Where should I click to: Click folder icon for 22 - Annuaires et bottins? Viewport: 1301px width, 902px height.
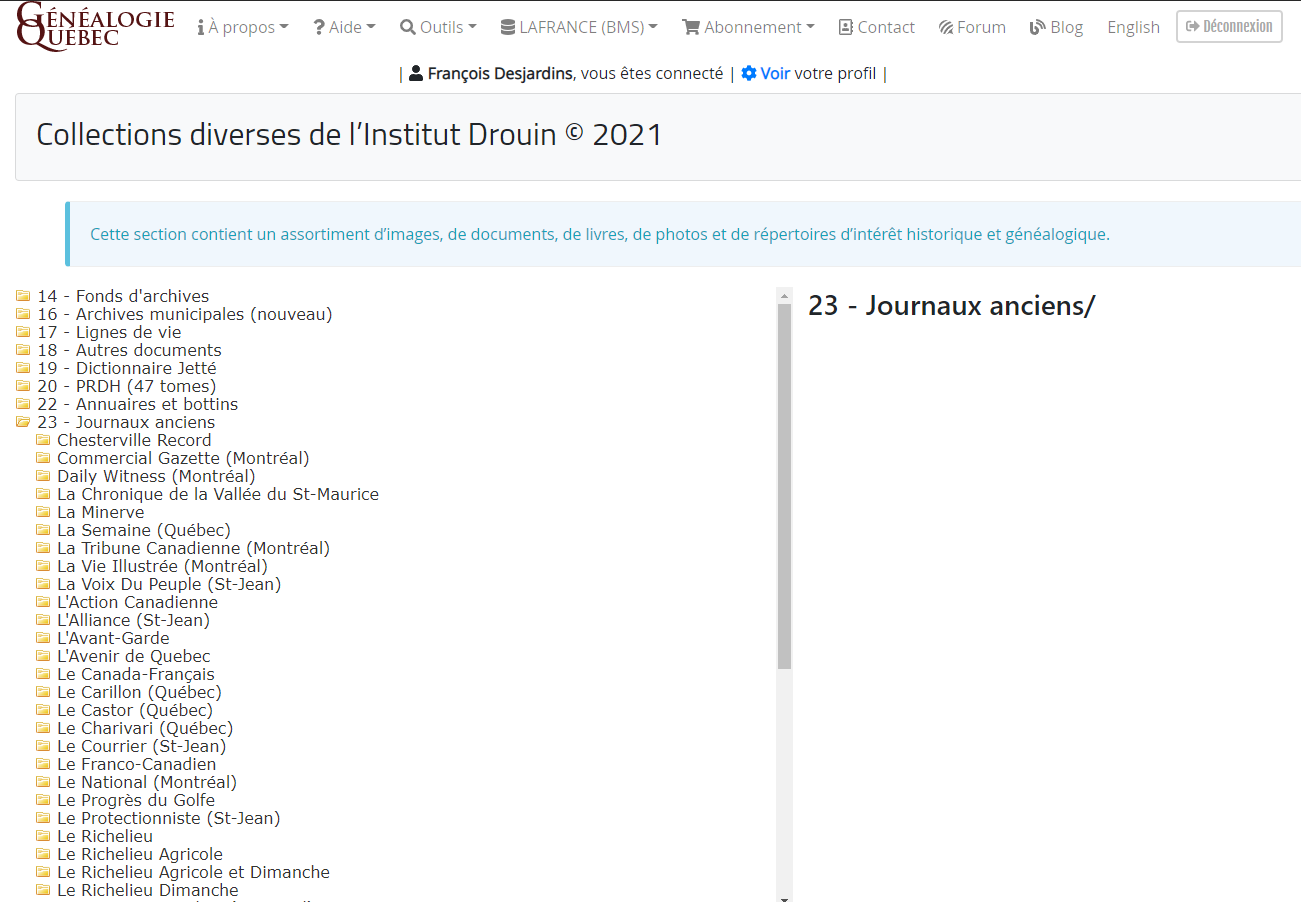coord(23,404)
